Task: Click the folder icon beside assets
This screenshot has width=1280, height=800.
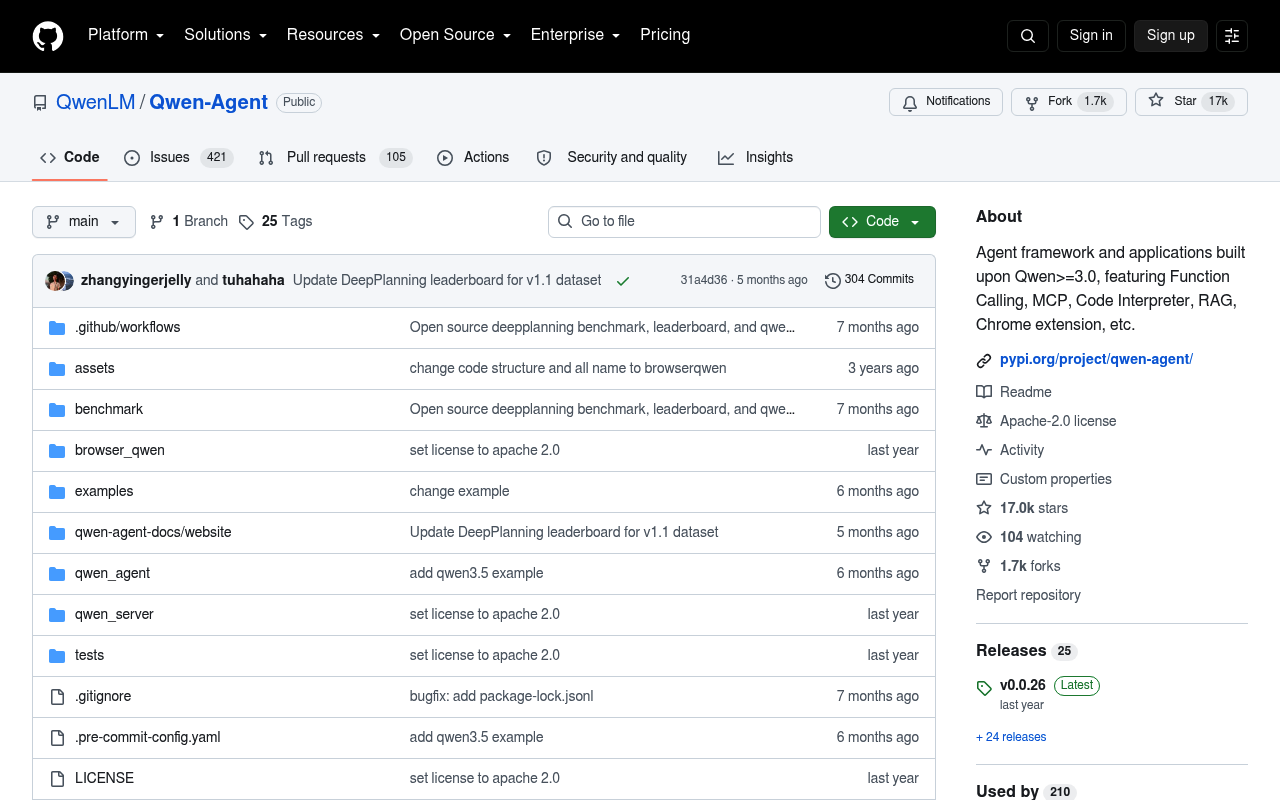Action: 57,369
